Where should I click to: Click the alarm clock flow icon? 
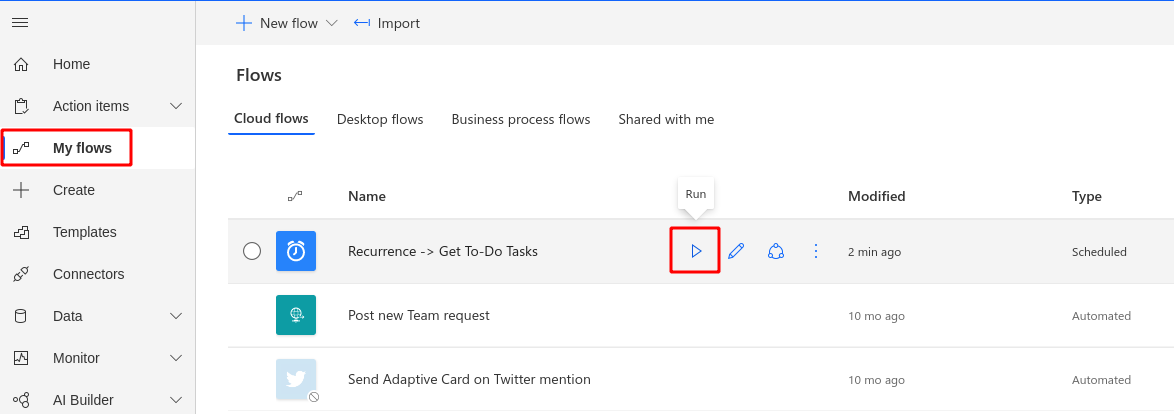point(296,251)
